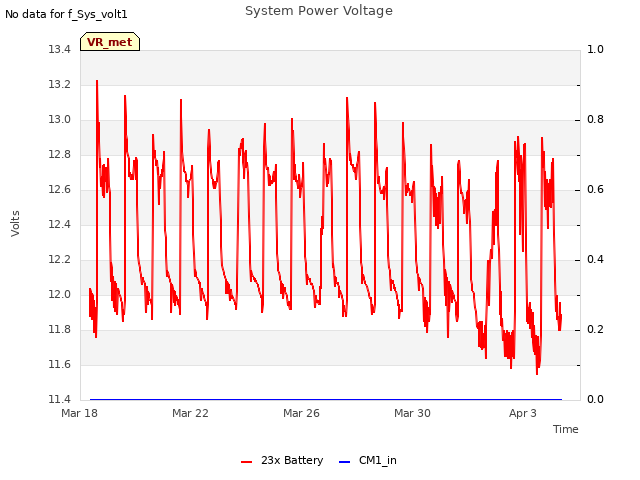Click the 12.4 left axis value
The width and height of the screenshot is (640, 480).
point(60,225)
